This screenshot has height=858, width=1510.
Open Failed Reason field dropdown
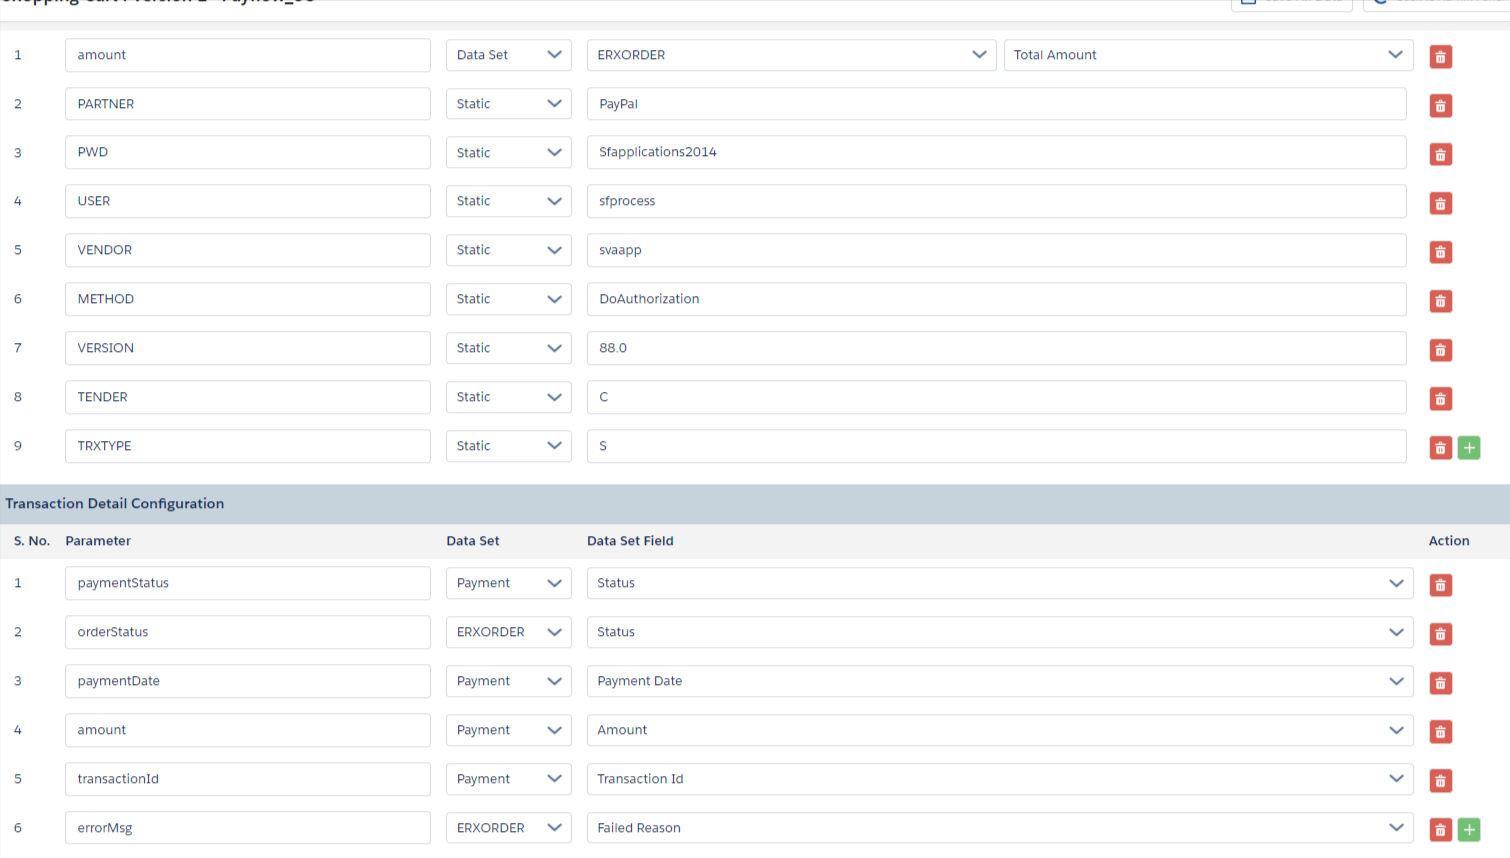pyautogui.click(x=999, y=828)
